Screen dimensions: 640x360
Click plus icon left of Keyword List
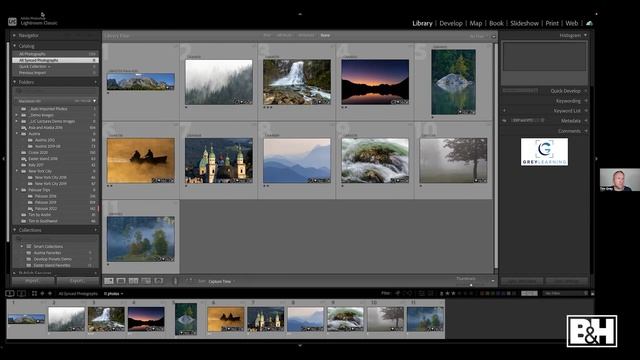[504, 111]
